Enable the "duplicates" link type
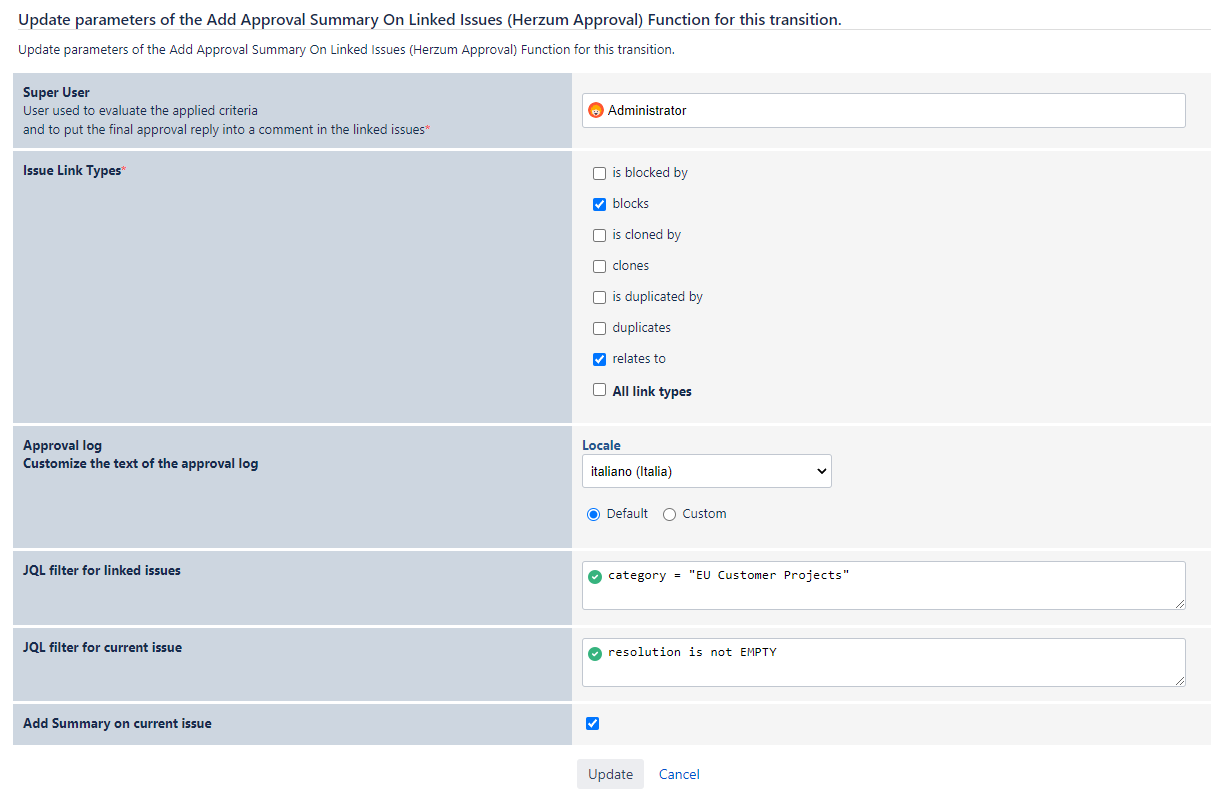1211x812 pixels. click(x=600, y=328)
